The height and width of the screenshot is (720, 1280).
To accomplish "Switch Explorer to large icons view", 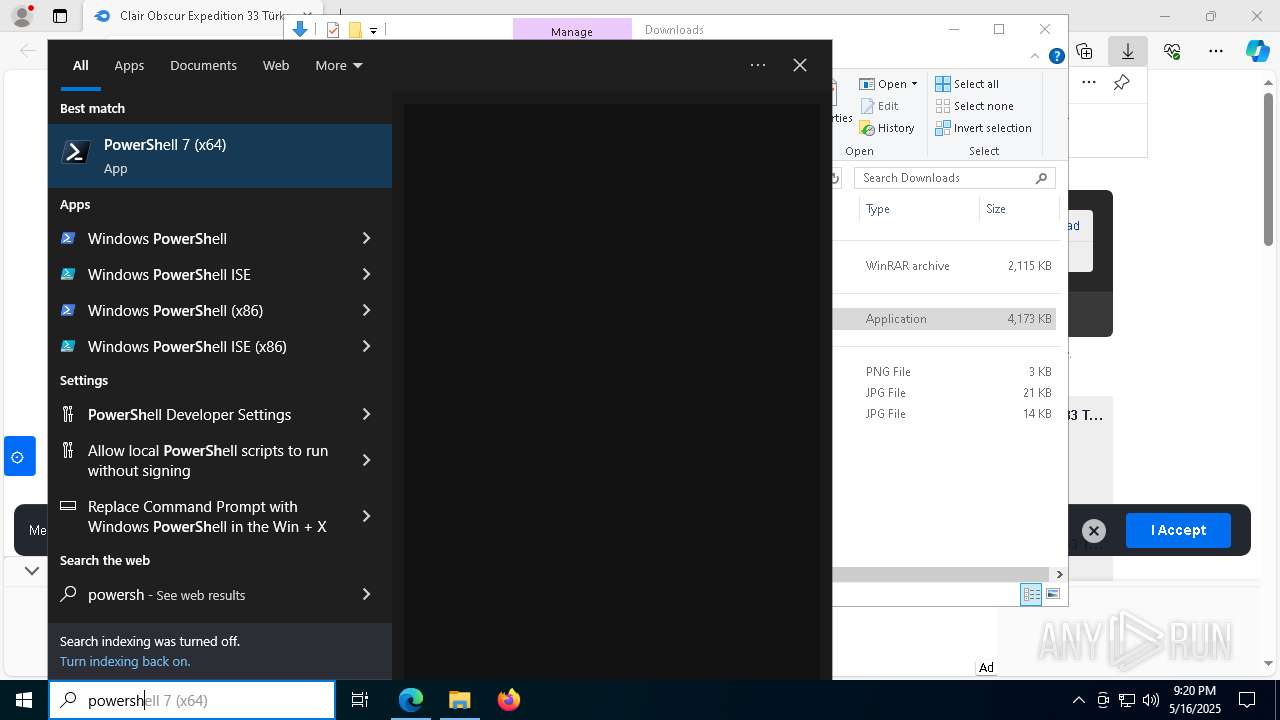I will pyautogui.click(x=1053, y=594).
